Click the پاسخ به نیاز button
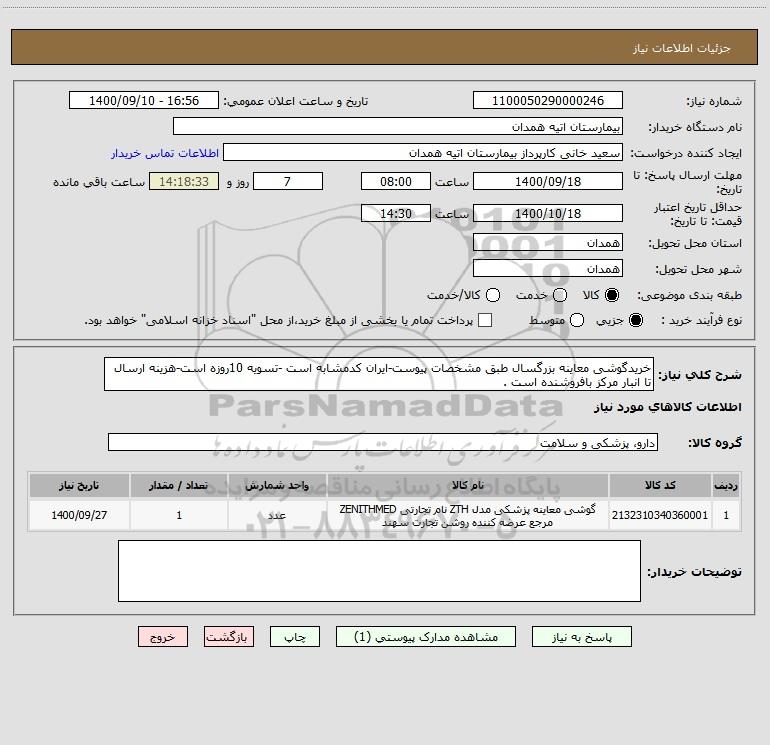The image size is (770, 745). pos(582,636)
